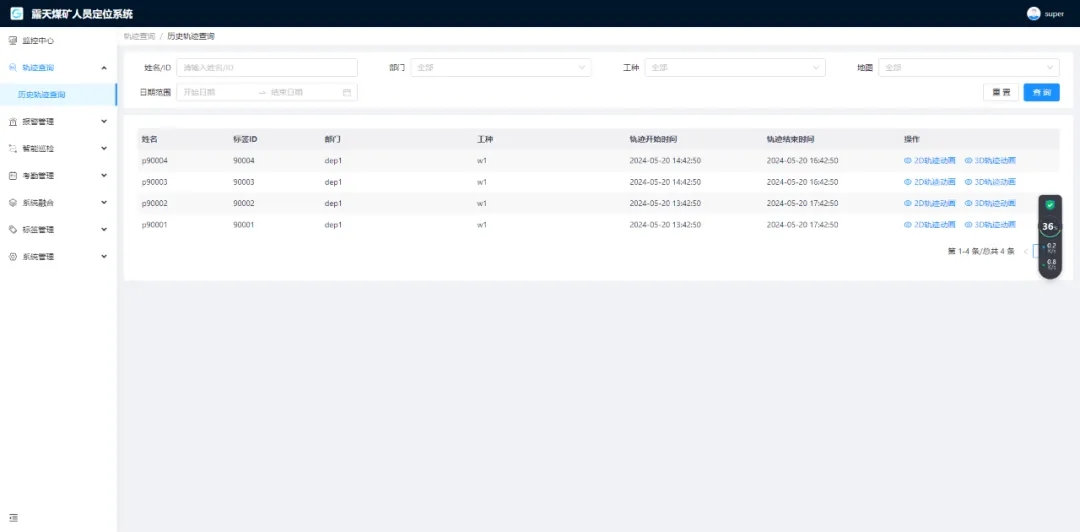View 3D轨迹动画 for p90003

(990, 182)
